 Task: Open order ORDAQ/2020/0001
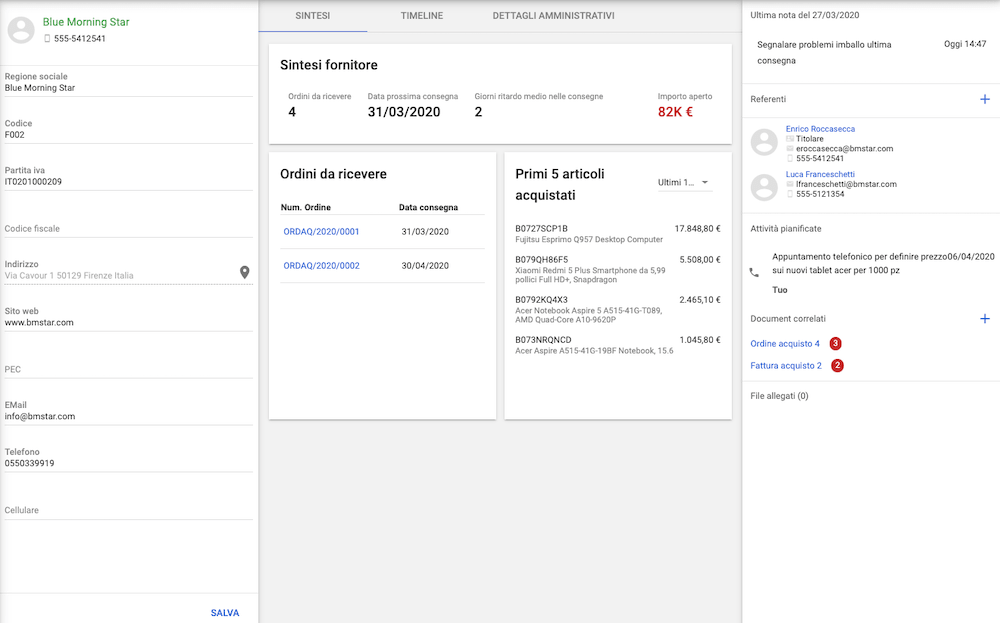(x=321, y=231)
